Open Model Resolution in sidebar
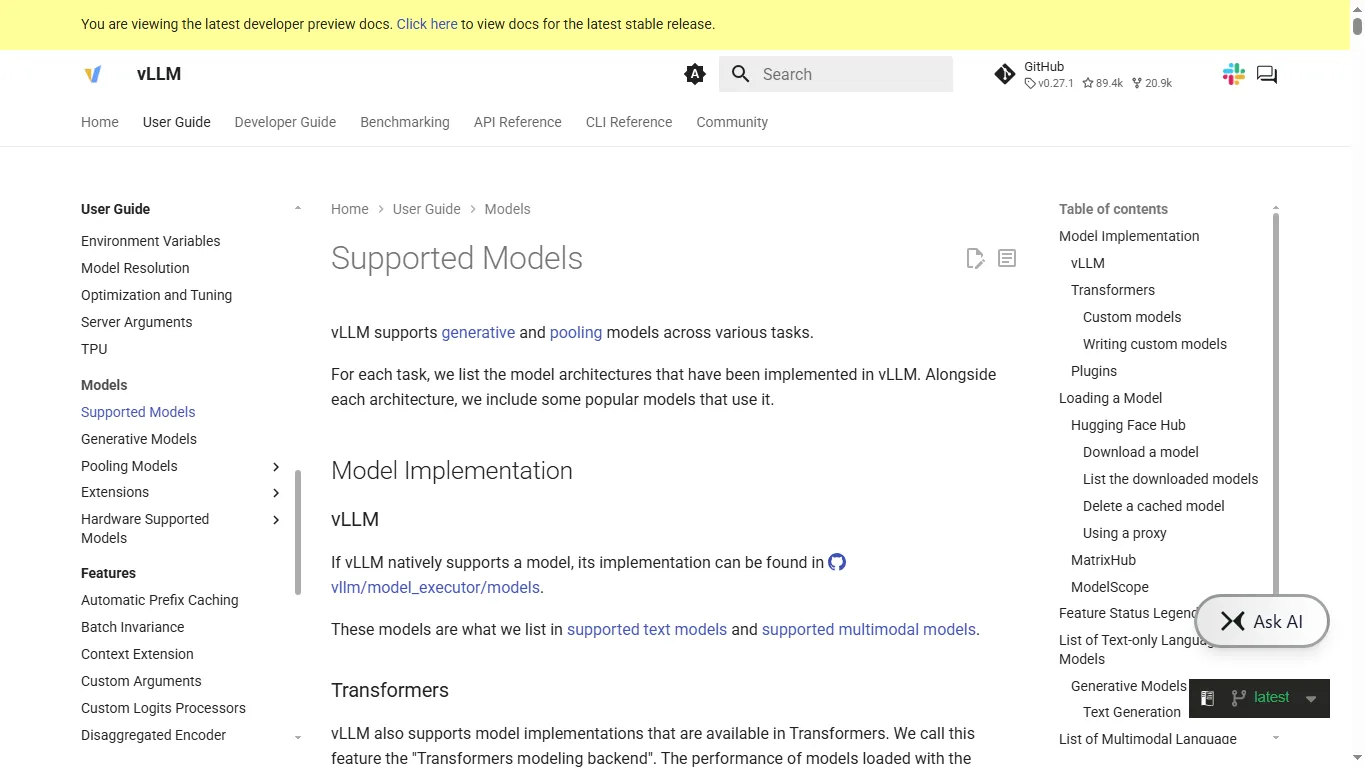1365x768 pixels. click(x=135, y=268)
